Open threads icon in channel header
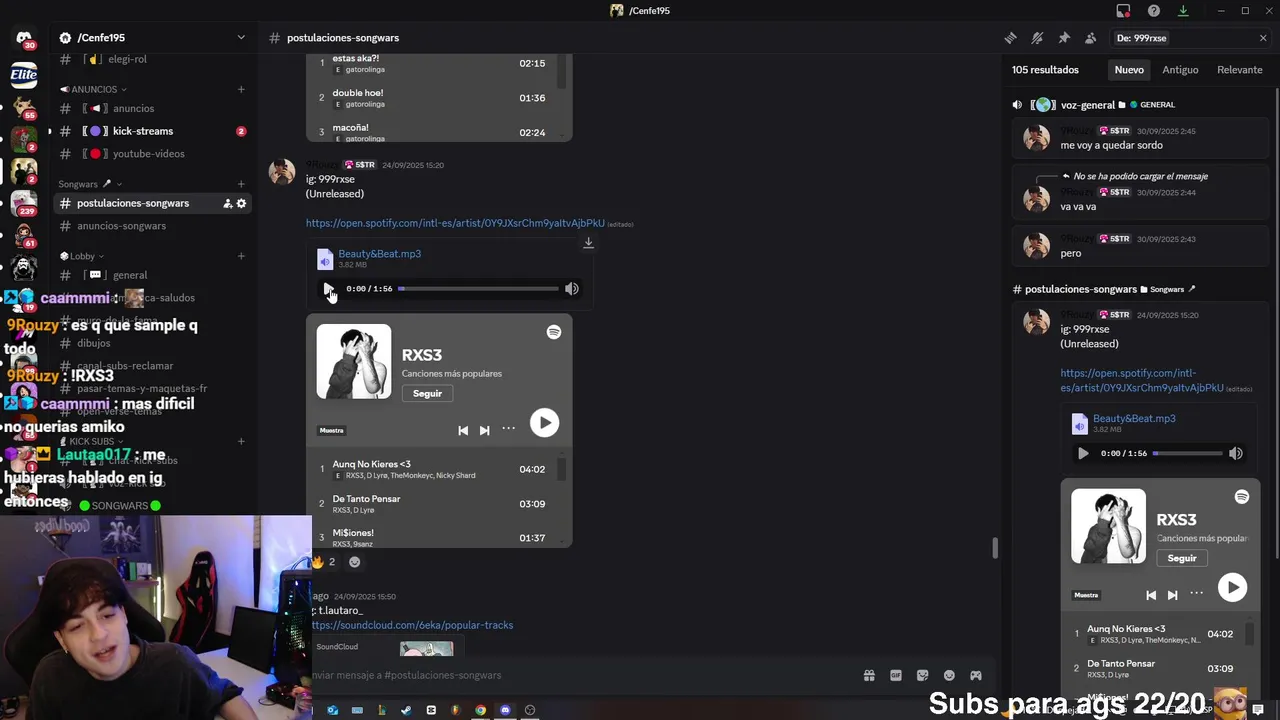 pyautogui.click(x=1011, y=38)
